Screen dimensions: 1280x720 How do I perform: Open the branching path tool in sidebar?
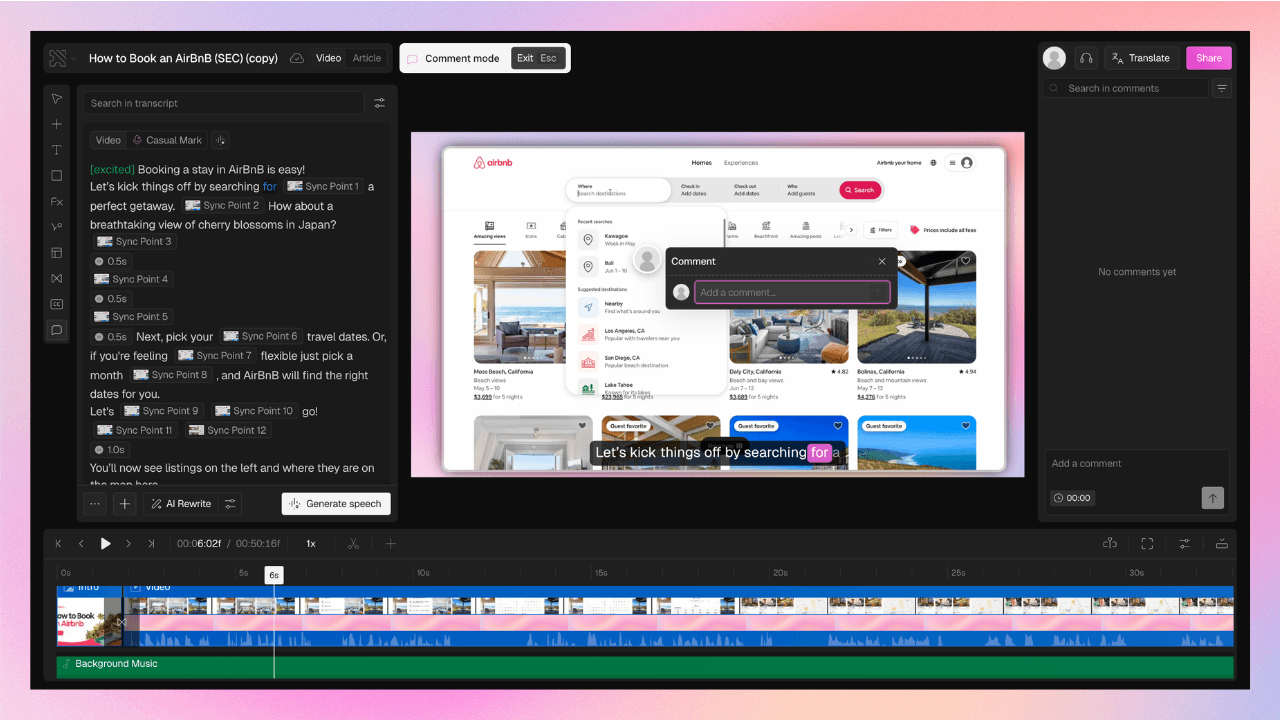[57, 227]
